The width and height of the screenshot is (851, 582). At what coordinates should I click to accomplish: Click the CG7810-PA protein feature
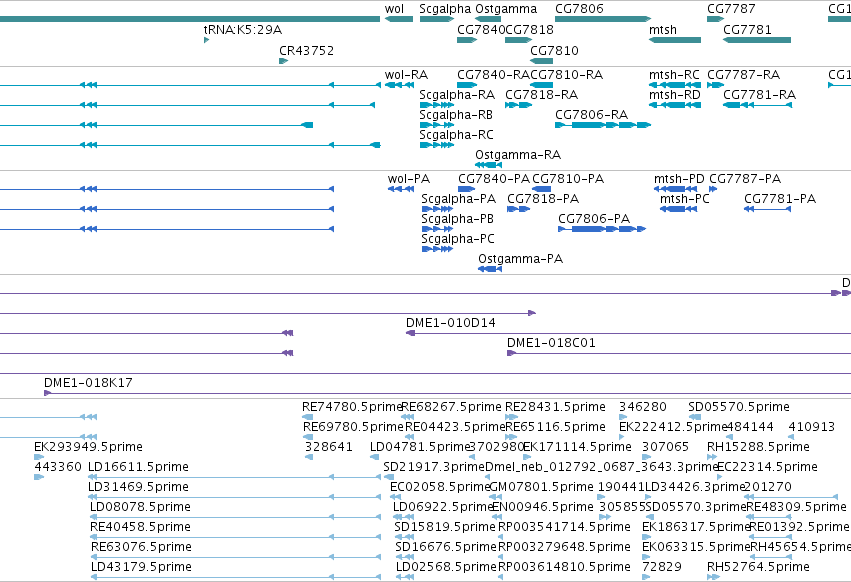coord(542,189)
